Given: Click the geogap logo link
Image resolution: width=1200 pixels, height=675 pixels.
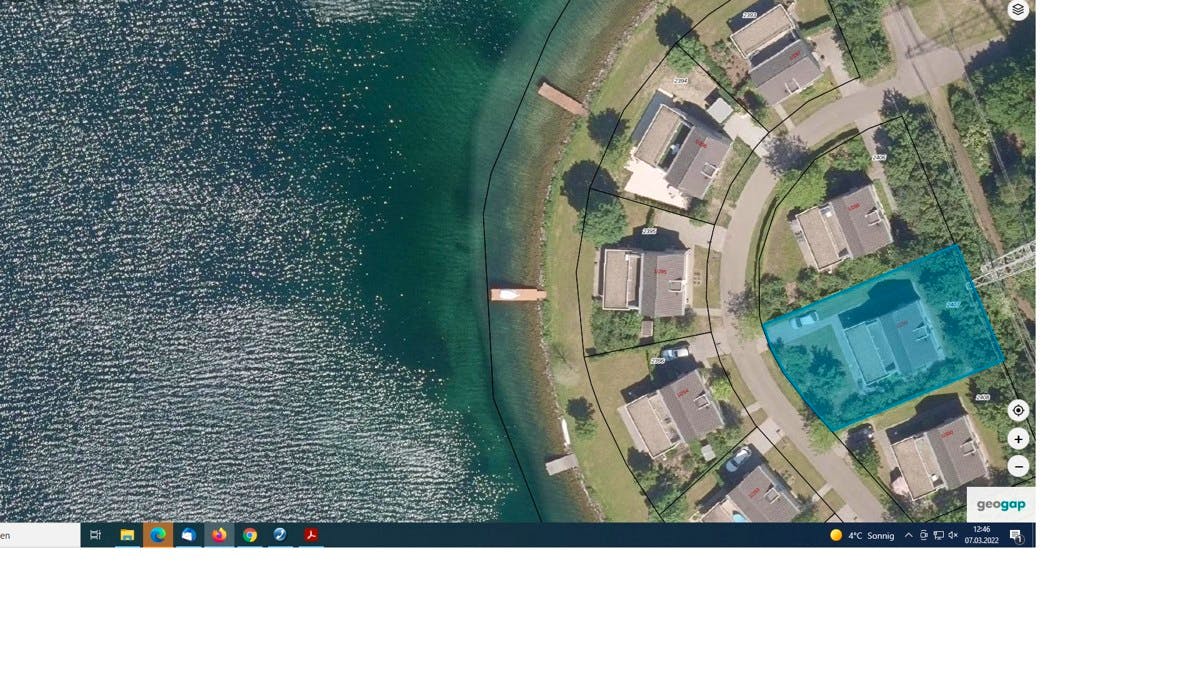Looking at the screenshot, I should (x=1000, y=504).
